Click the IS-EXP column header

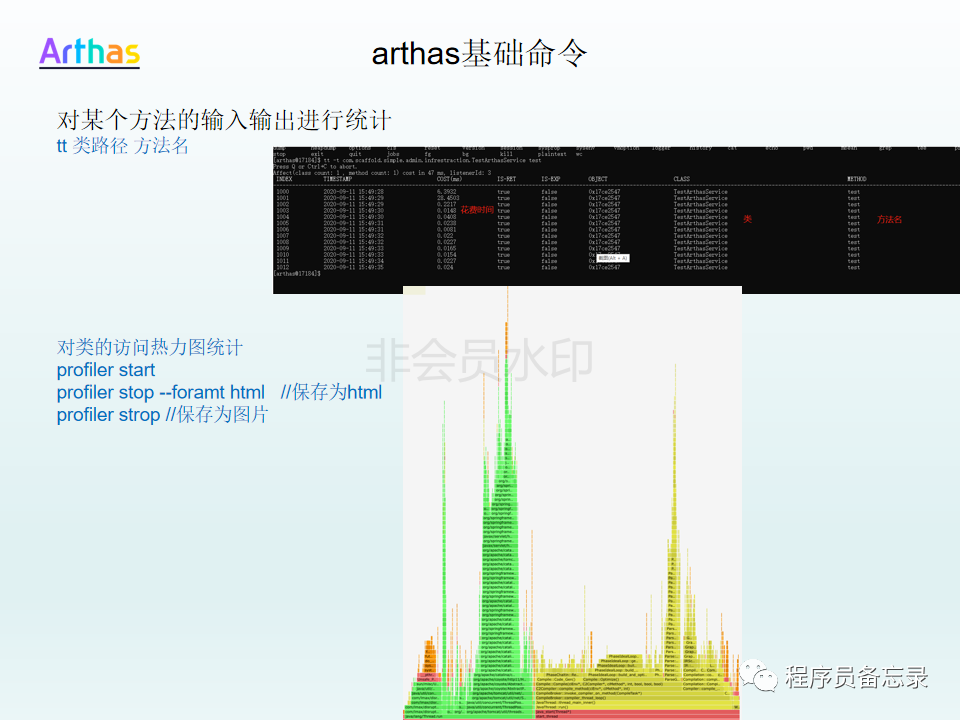tap(550, 179)
